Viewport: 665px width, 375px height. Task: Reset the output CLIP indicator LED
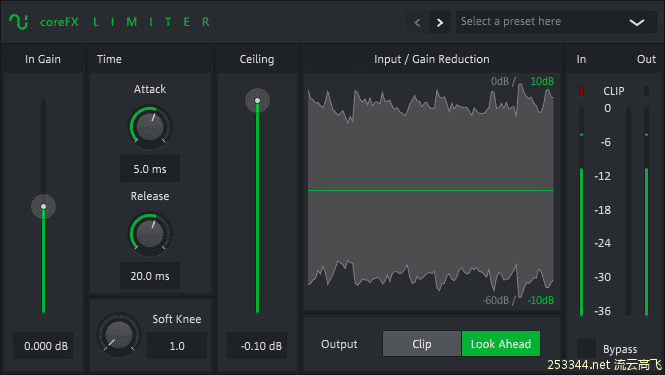[646, 91]
